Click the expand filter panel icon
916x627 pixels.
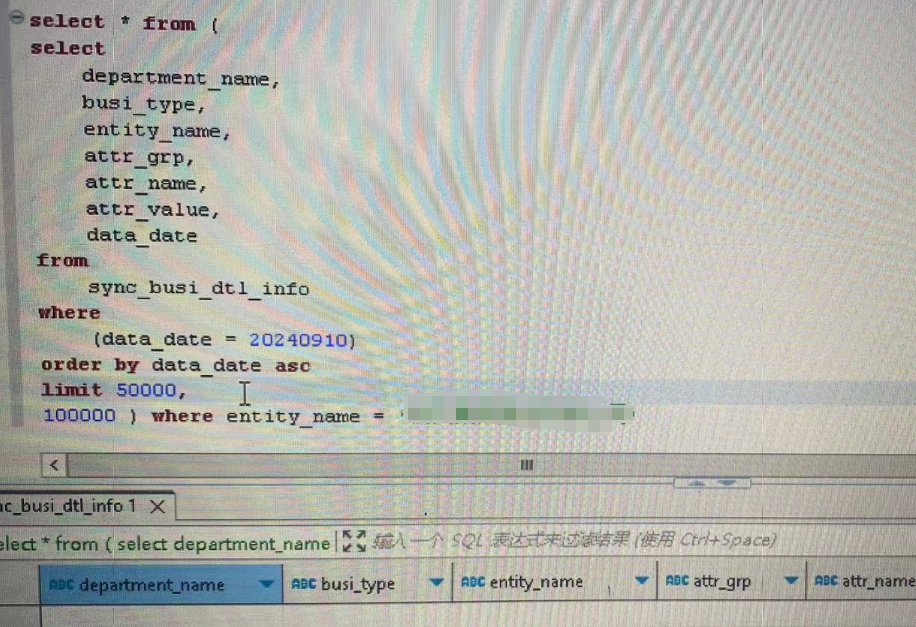click(x=354, y=541)
